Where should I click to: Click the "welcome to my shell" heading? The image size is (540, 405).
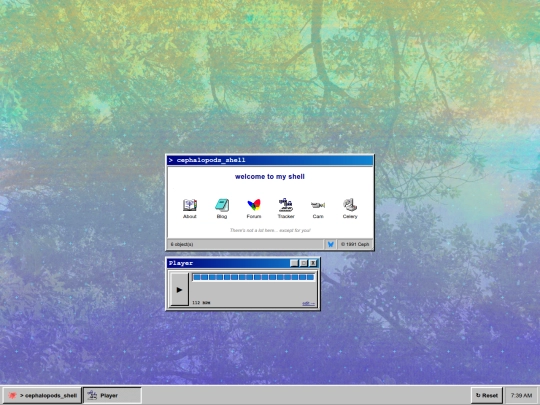point(270,177)
